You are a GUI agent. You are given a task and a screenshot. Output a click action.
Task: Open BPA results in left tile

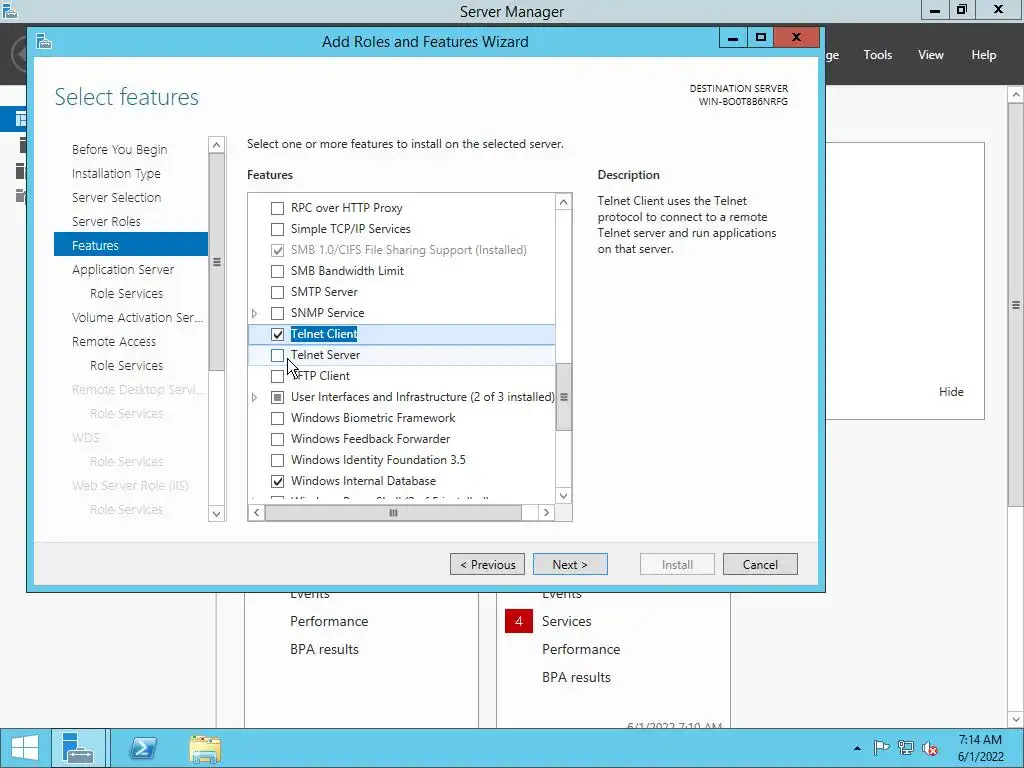pos(325,650)
